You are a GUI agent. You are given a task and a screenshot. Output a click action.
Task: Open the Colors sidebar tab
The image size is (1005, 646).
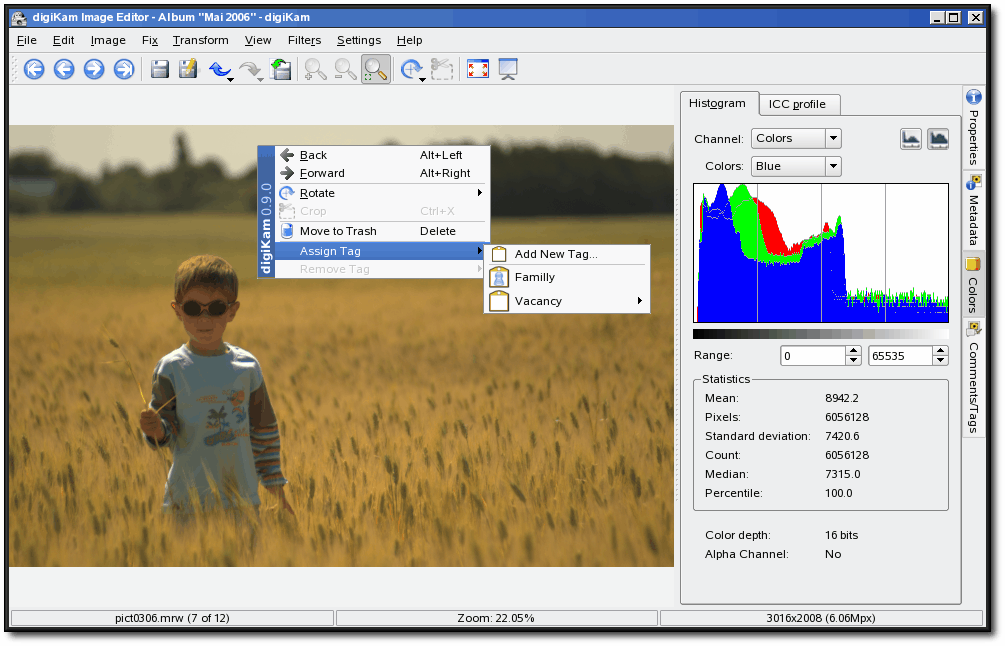[x=974, y=285]
